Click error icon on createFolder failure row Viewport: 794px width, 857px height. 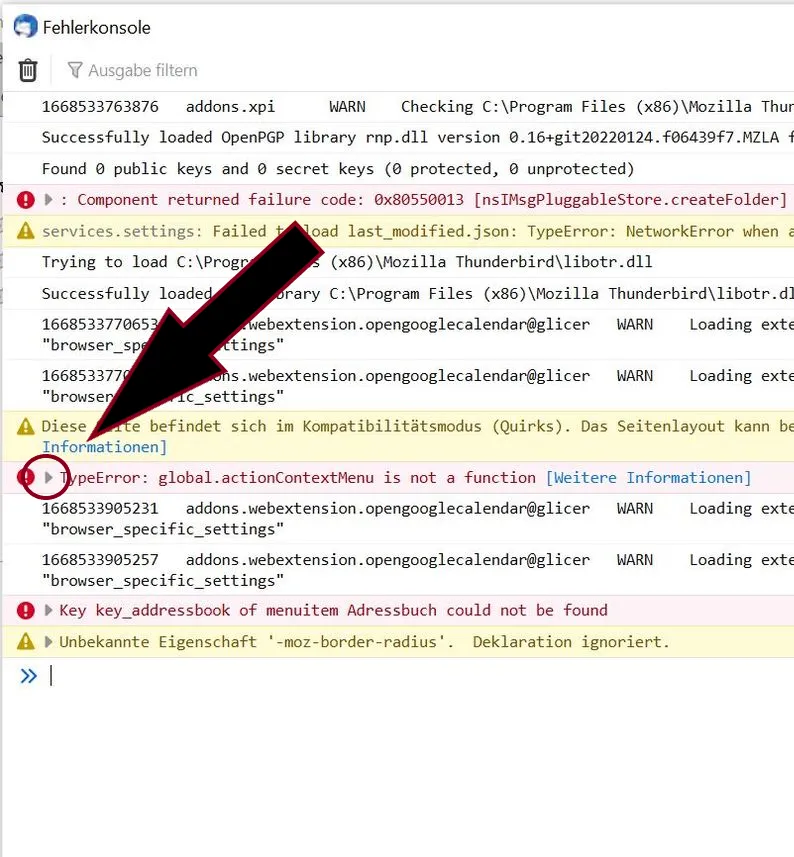tap(26, 199)
